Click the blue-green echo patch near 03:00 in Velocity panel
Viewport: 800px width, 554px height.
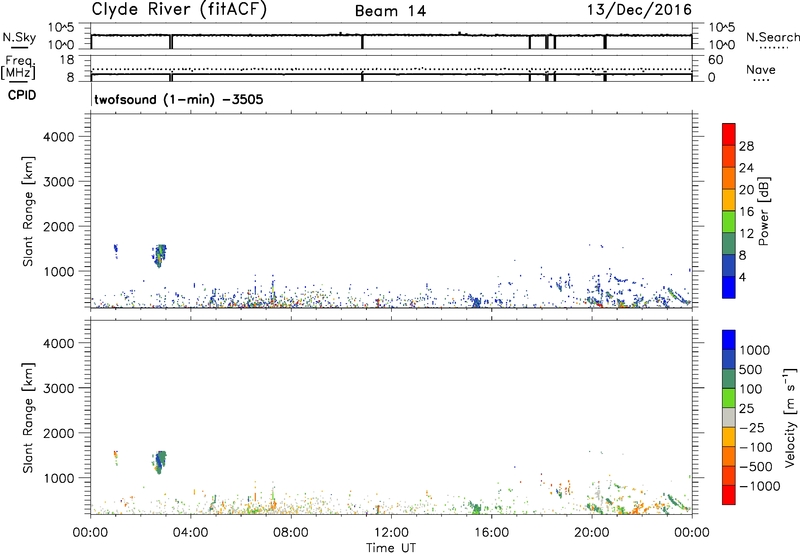coord(160,462)
